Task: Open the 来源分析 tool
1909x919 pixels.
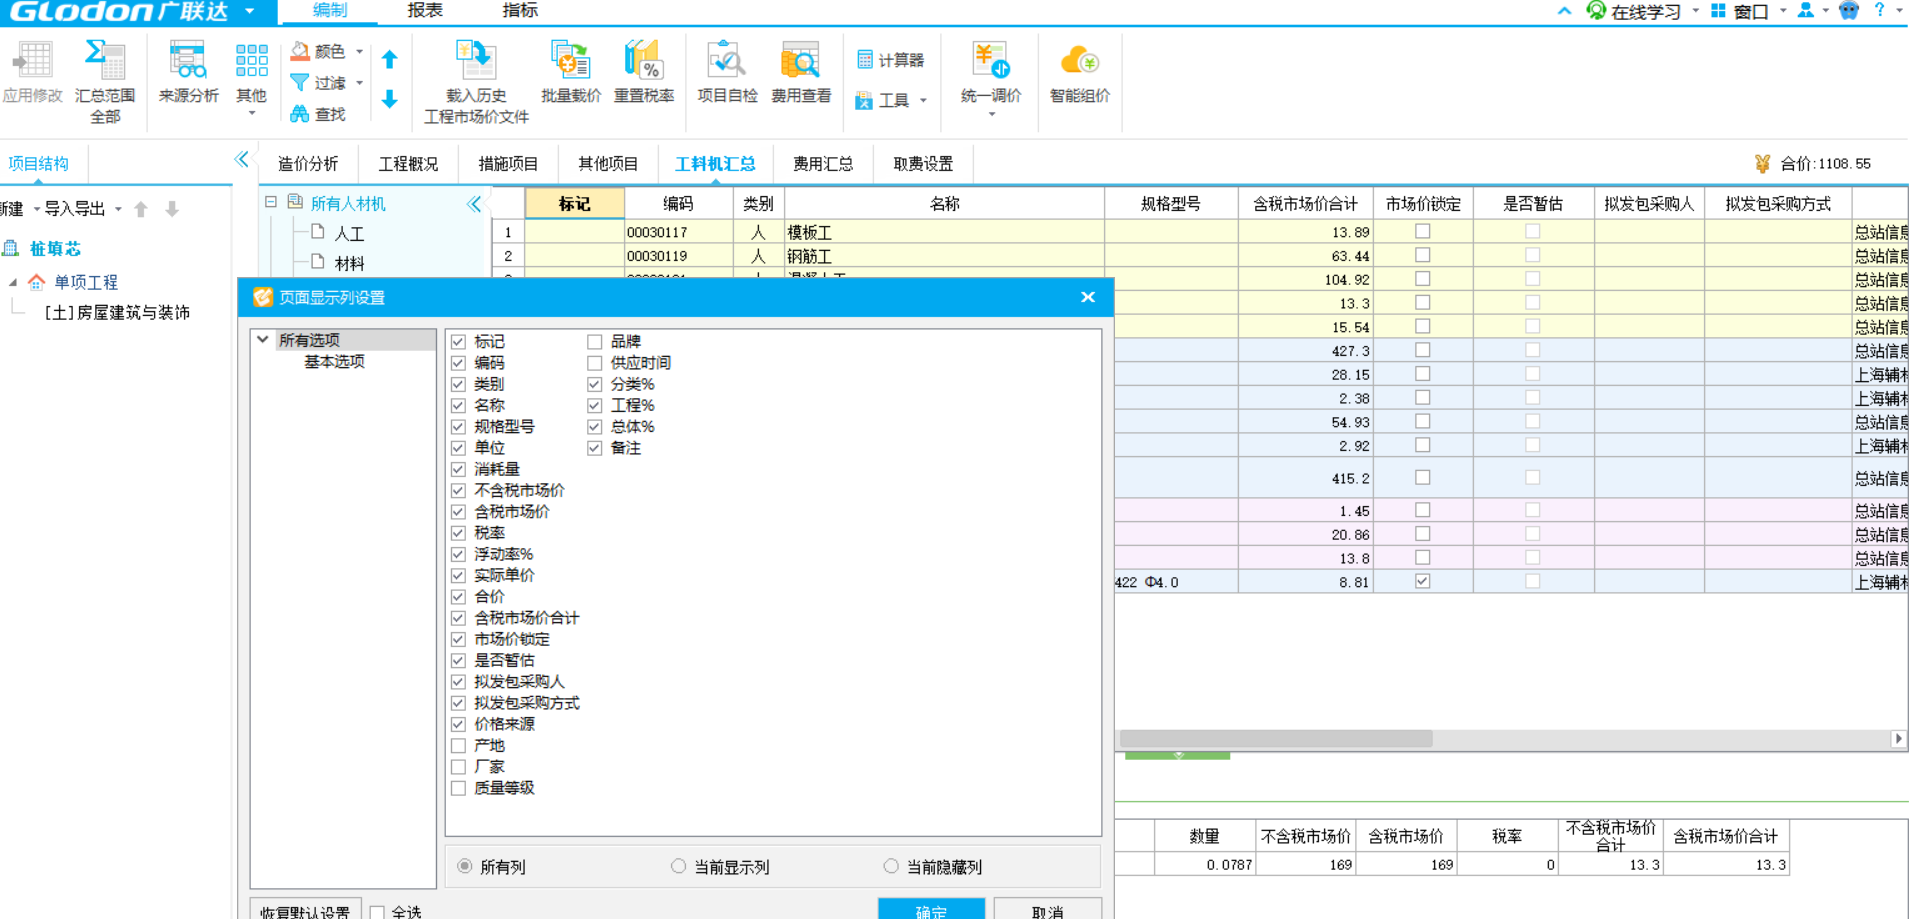Action: pyautogui.click(x=188, y=73)
